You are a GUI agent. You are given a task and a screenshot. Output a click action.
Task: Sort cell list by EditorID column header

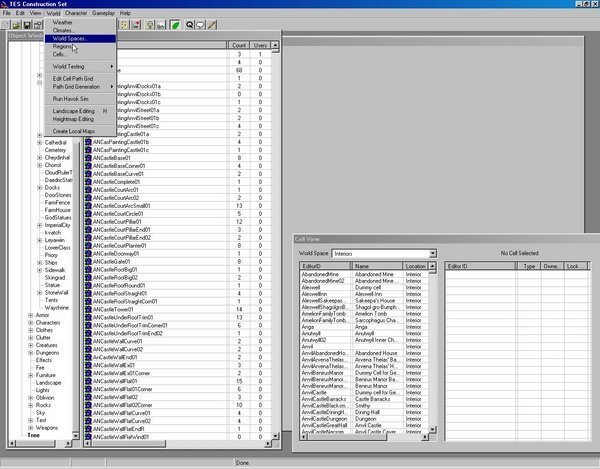pyautogui.click(x=325, y=266)
